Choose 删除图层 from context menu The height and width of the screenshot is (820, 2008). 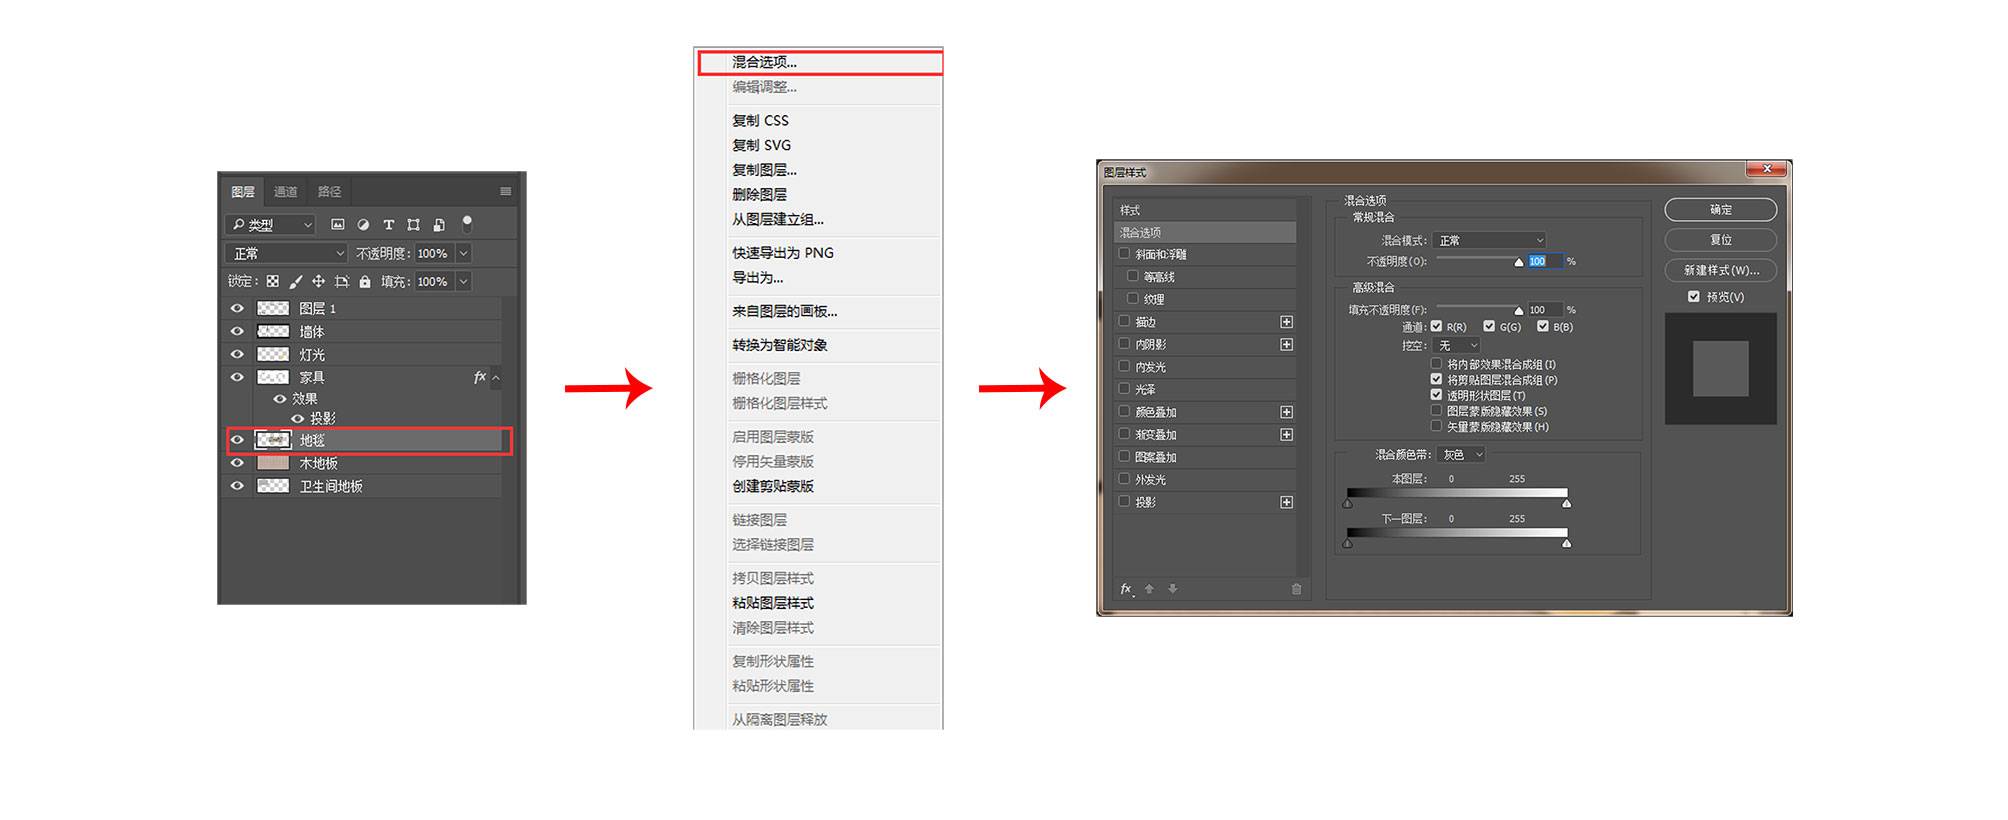759,195
